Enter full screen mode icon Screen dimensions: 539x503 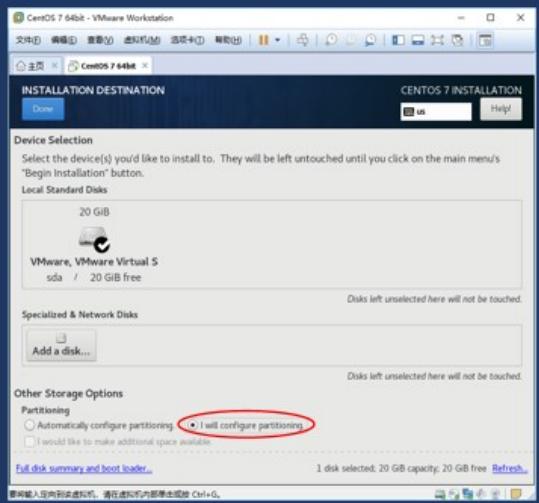[437, 40]
